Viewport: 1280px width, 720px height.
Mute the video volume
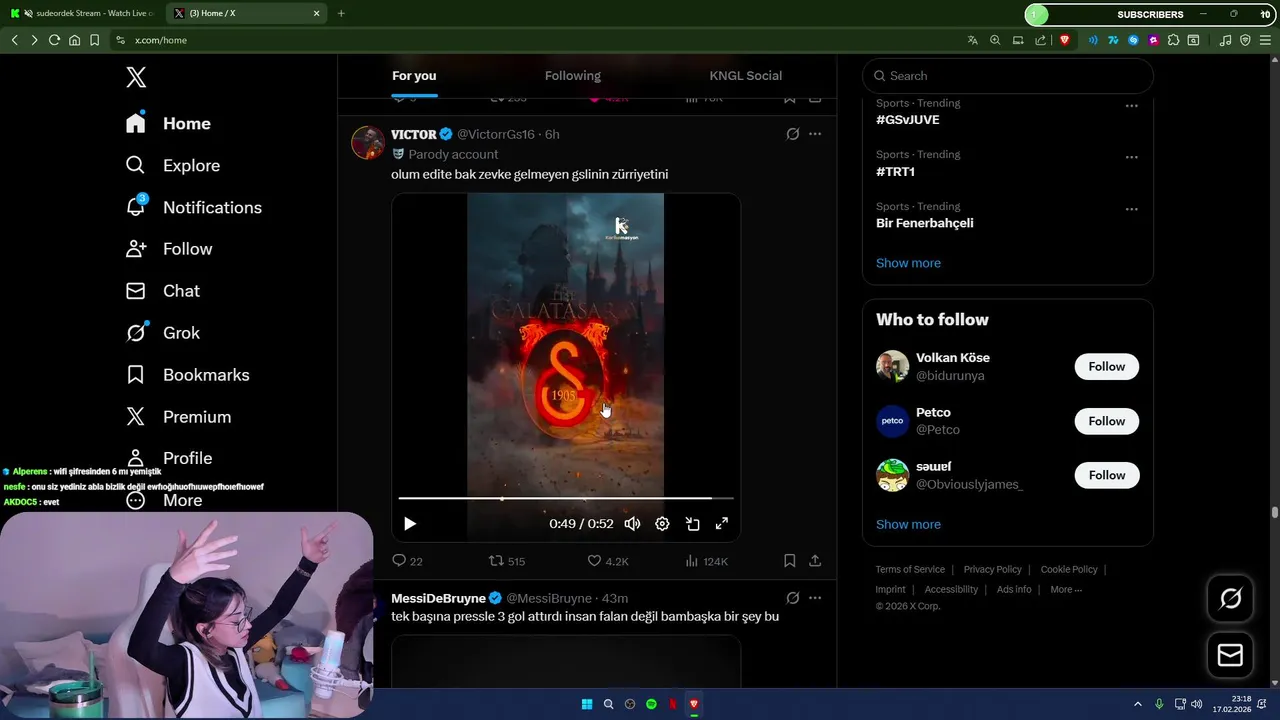[632, 524]
